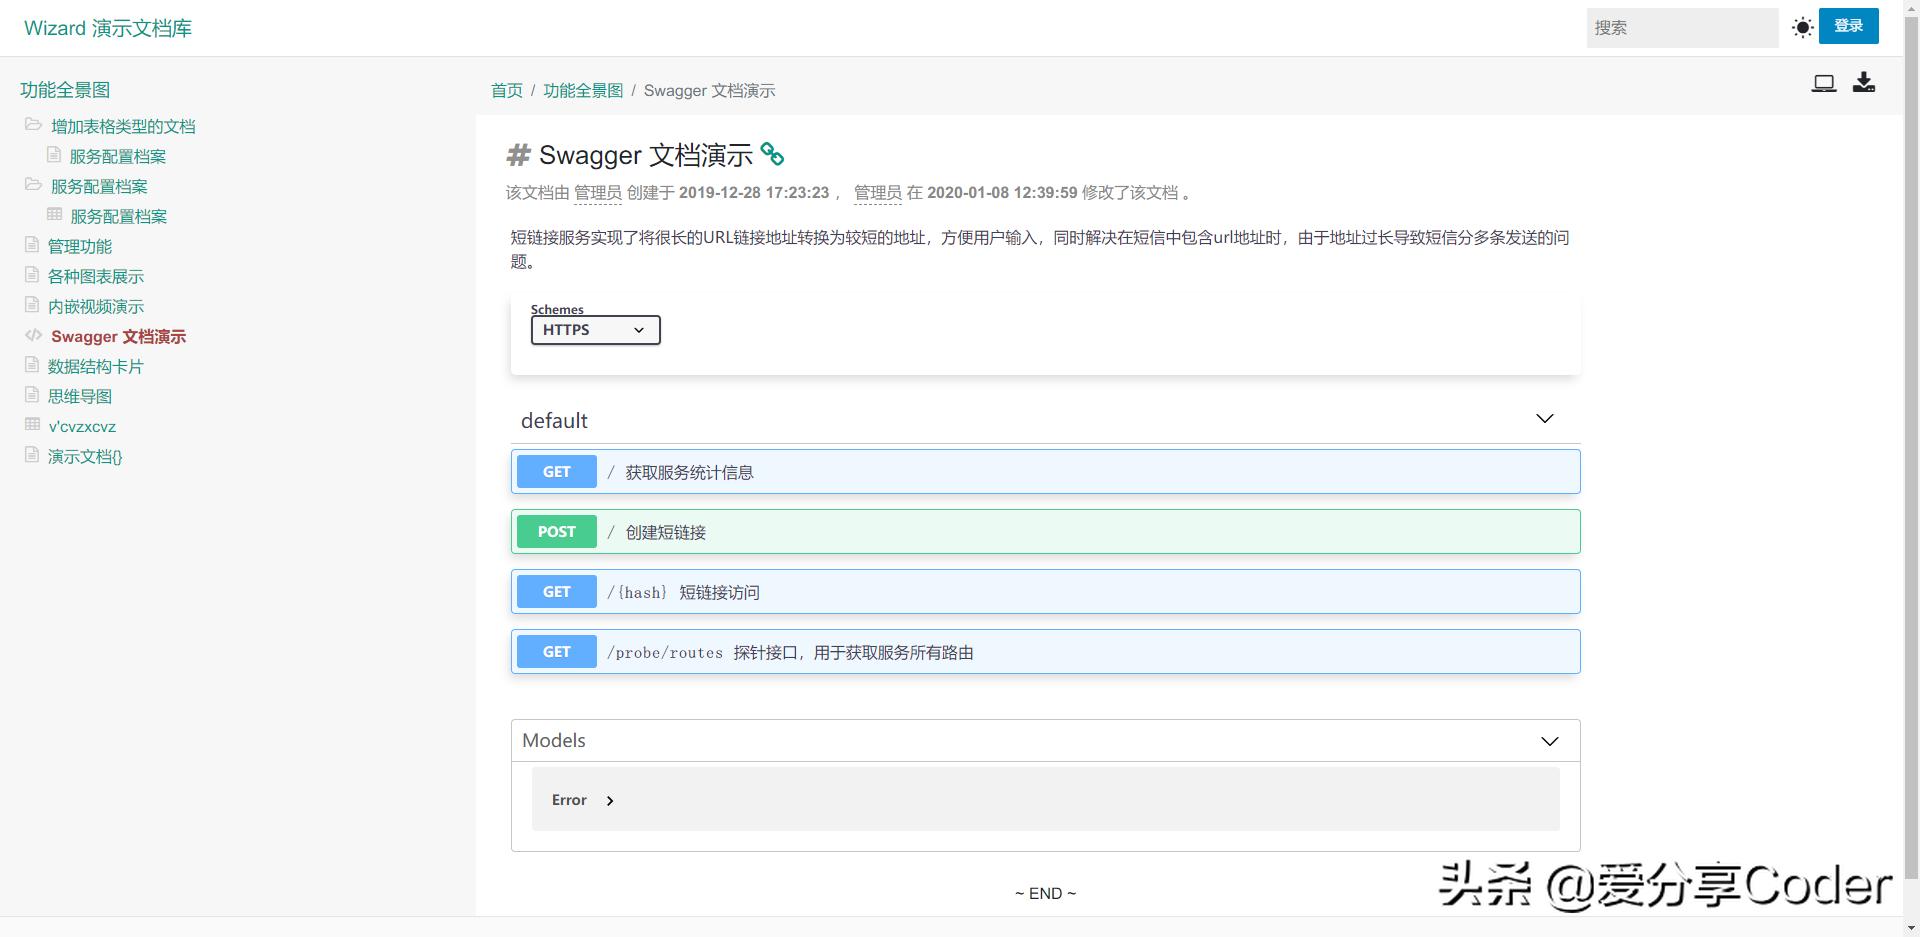The width and height of the screenshot is (1920, 937).
Task: Open the folder icon of 增加表格类型的文档
Action: click(33, 125)
